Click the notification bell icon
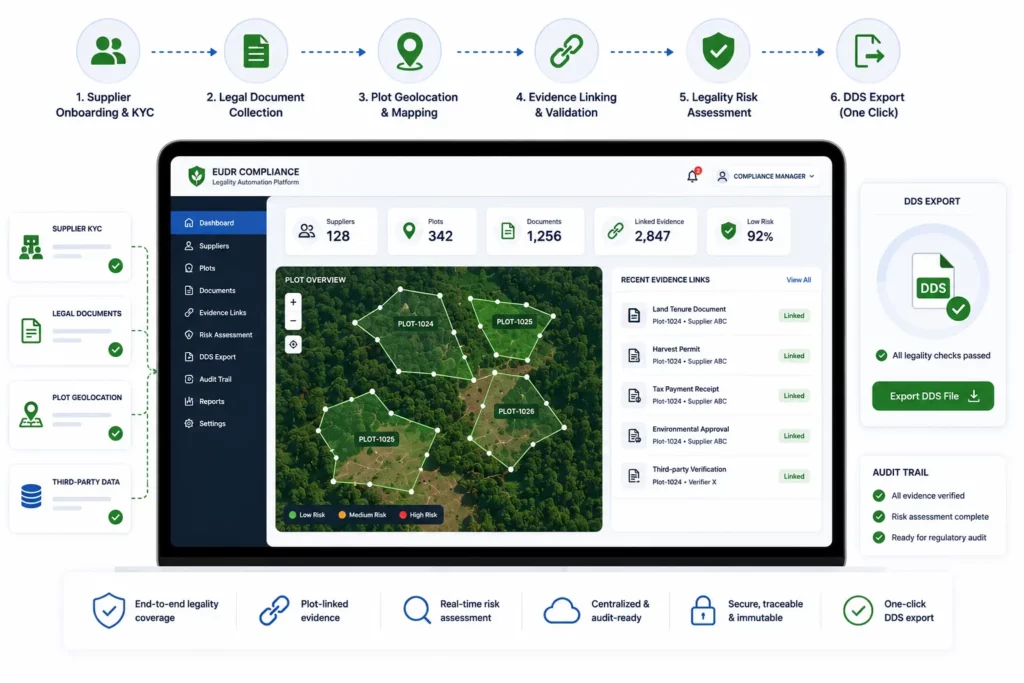 point(692,176)
